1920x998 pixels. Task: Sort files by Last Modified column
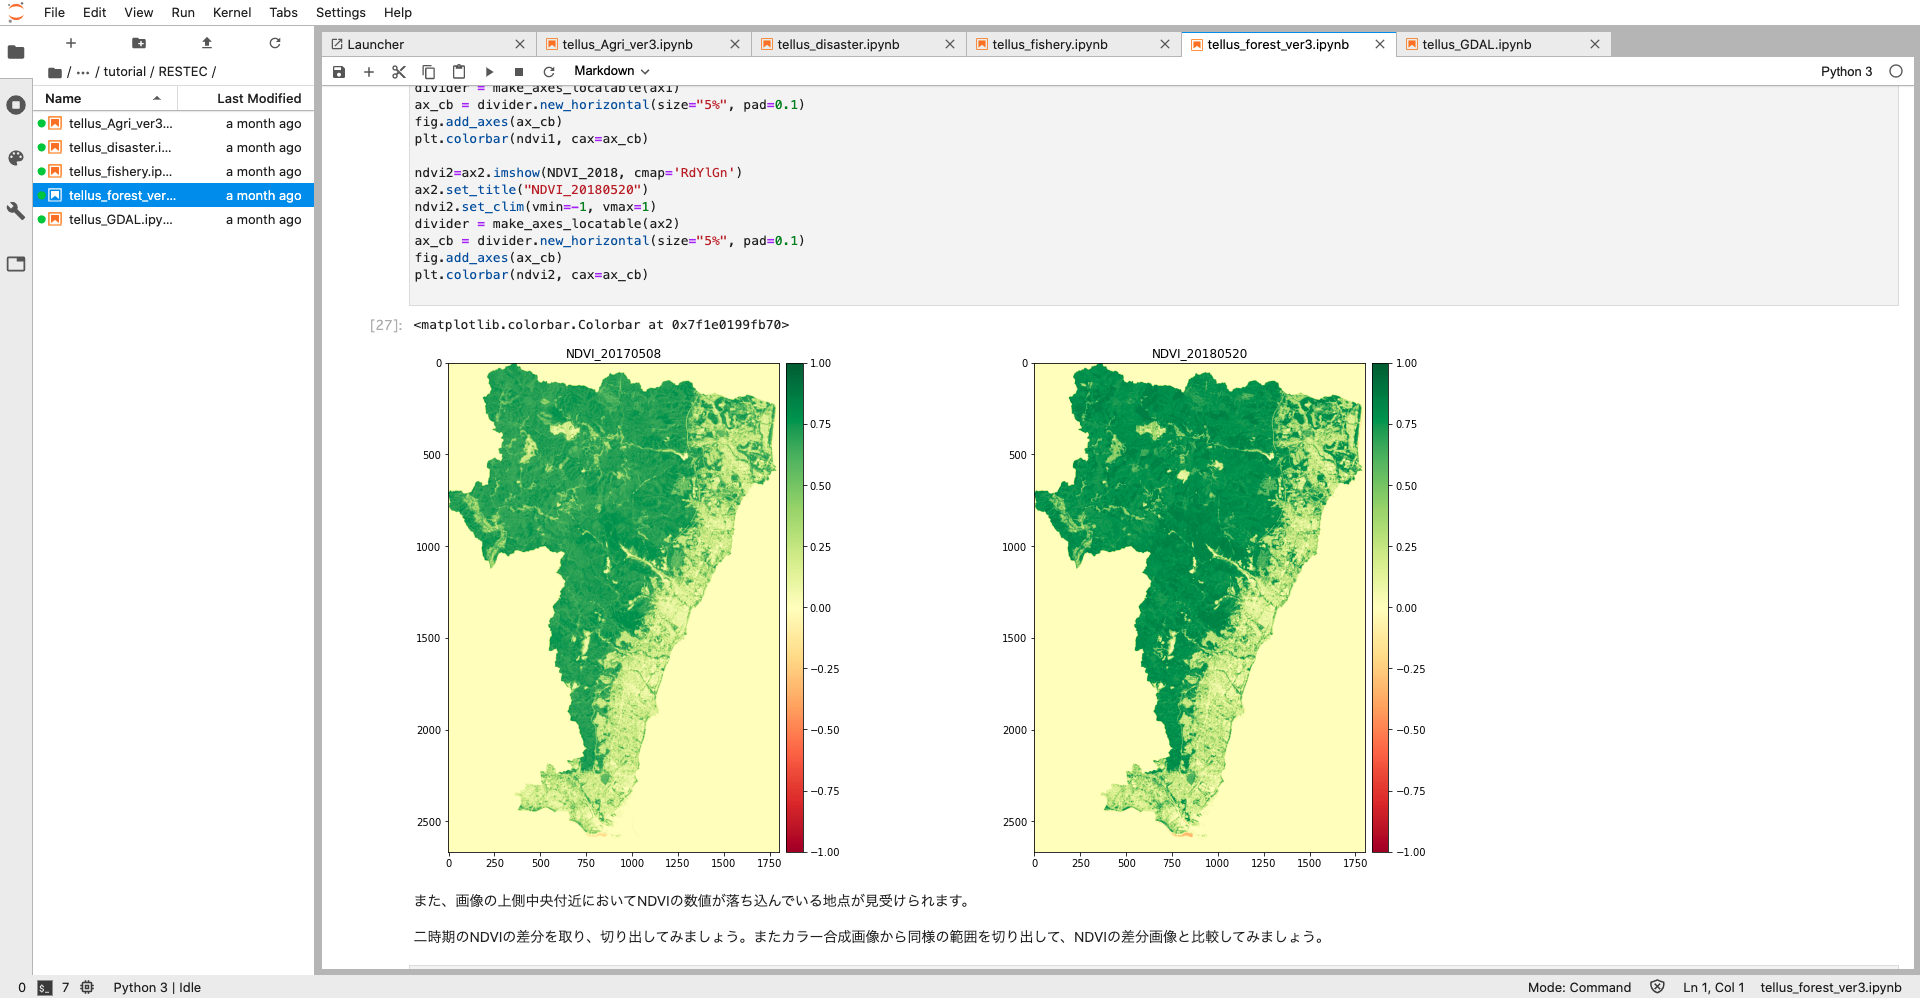246,98
